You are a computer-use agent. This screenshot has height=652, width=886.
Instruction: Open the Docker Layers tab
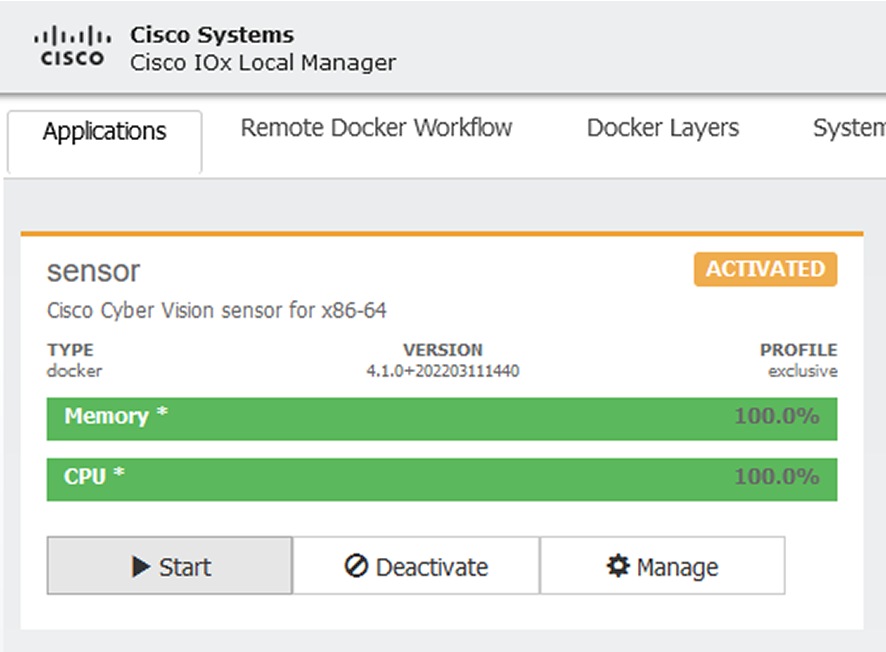click(662, 128)
